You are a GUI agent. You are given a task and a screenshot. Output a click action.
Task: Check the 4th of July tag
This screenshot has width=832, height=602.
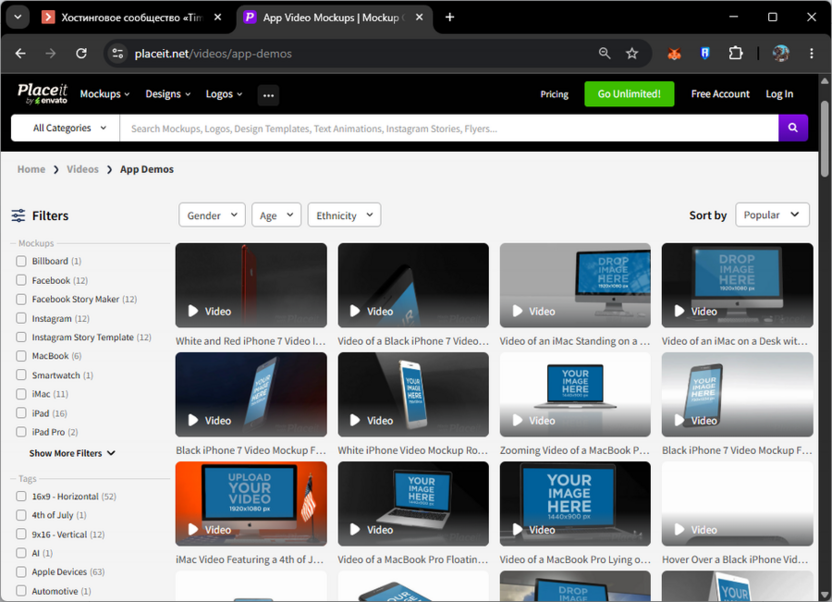pyautogui.click(x=21, y=515)
